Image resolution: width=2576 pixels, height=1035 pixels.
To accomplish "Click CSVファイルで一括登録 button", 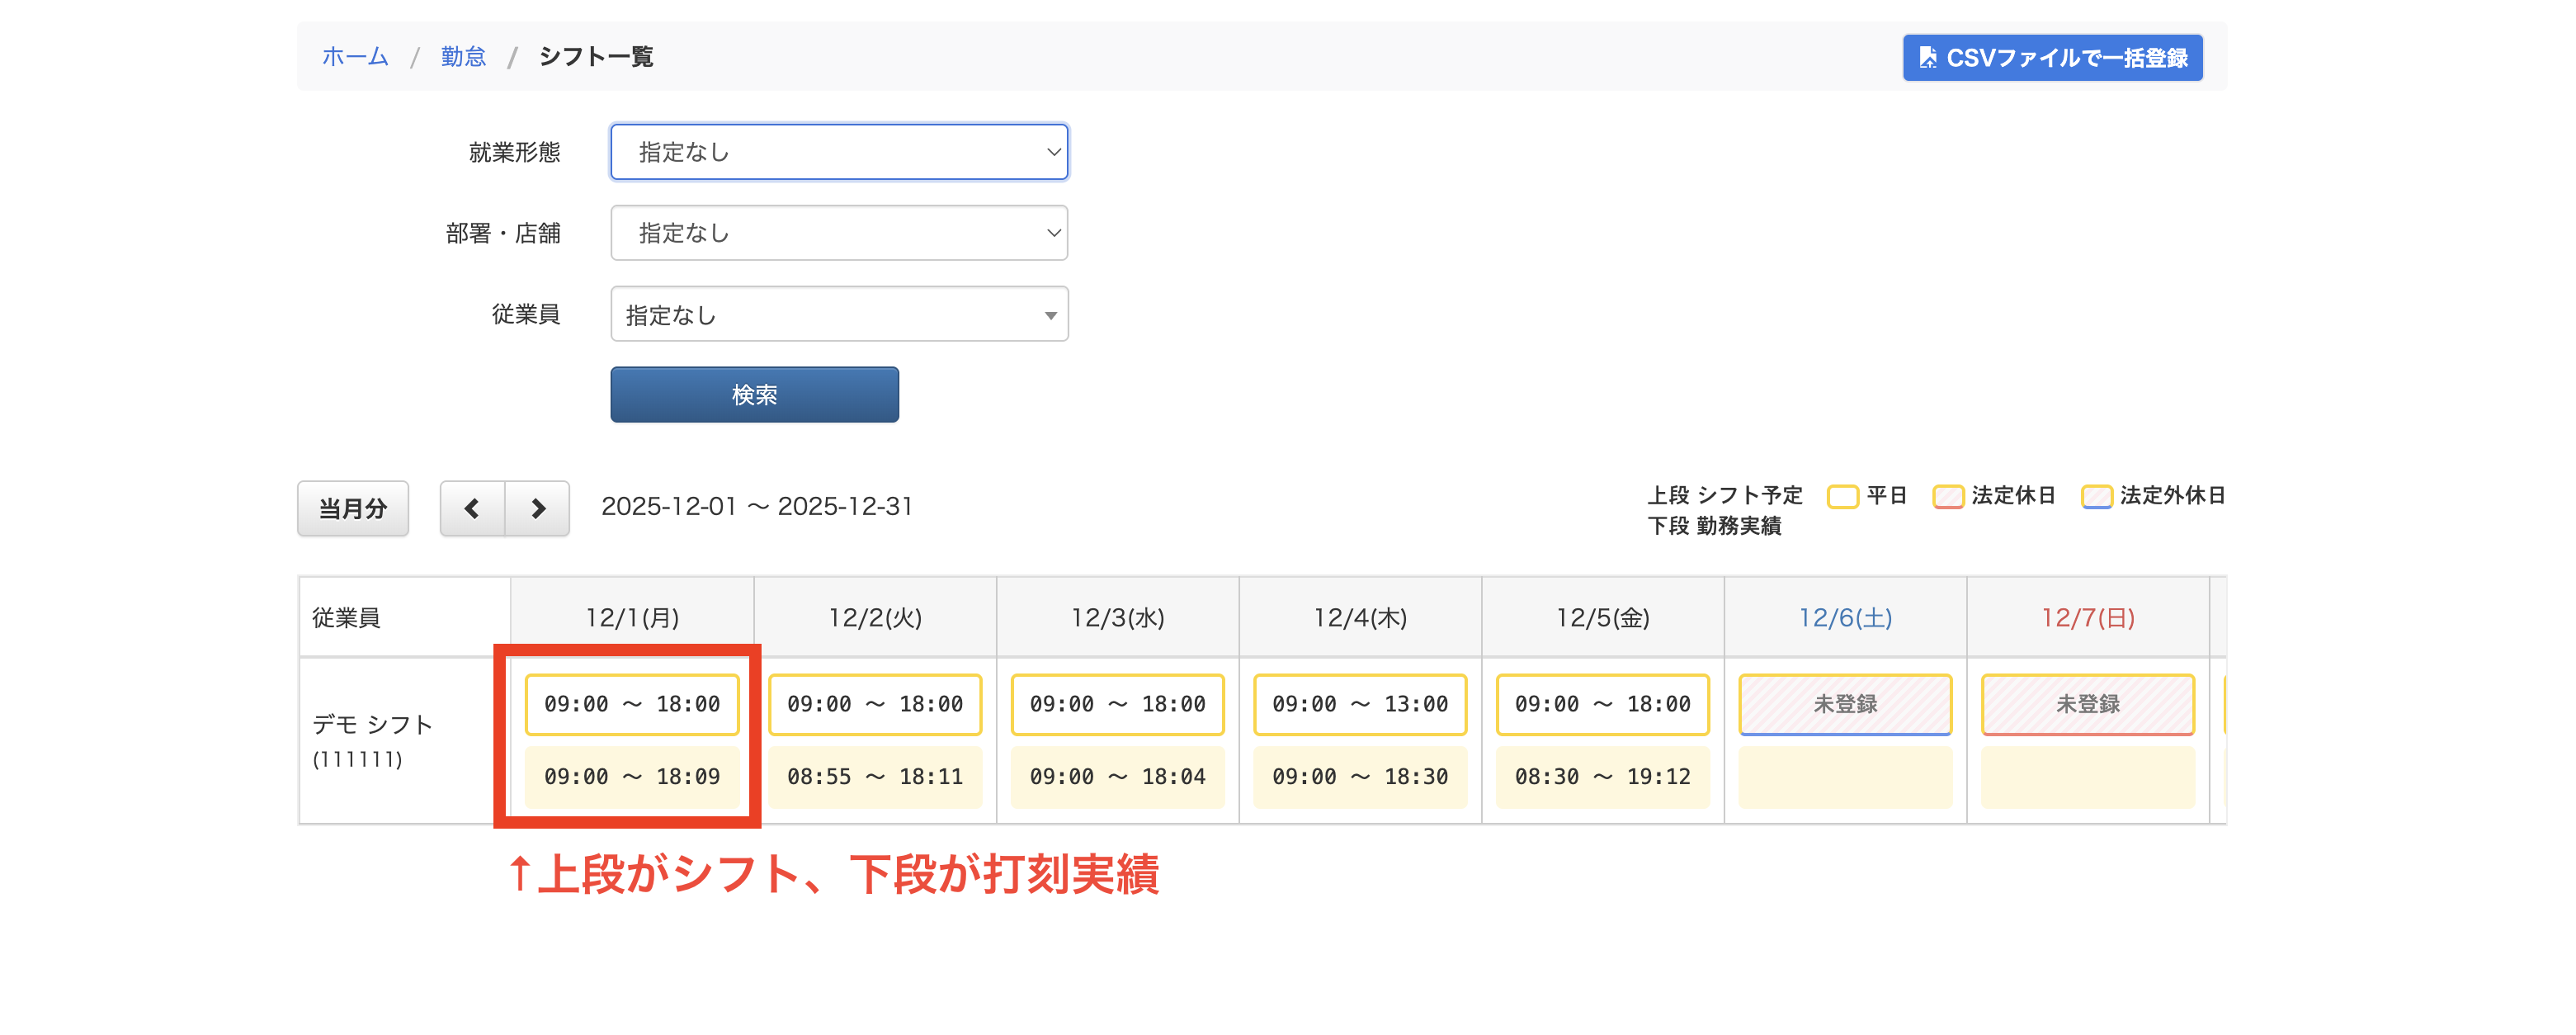I will [2052, 58].
